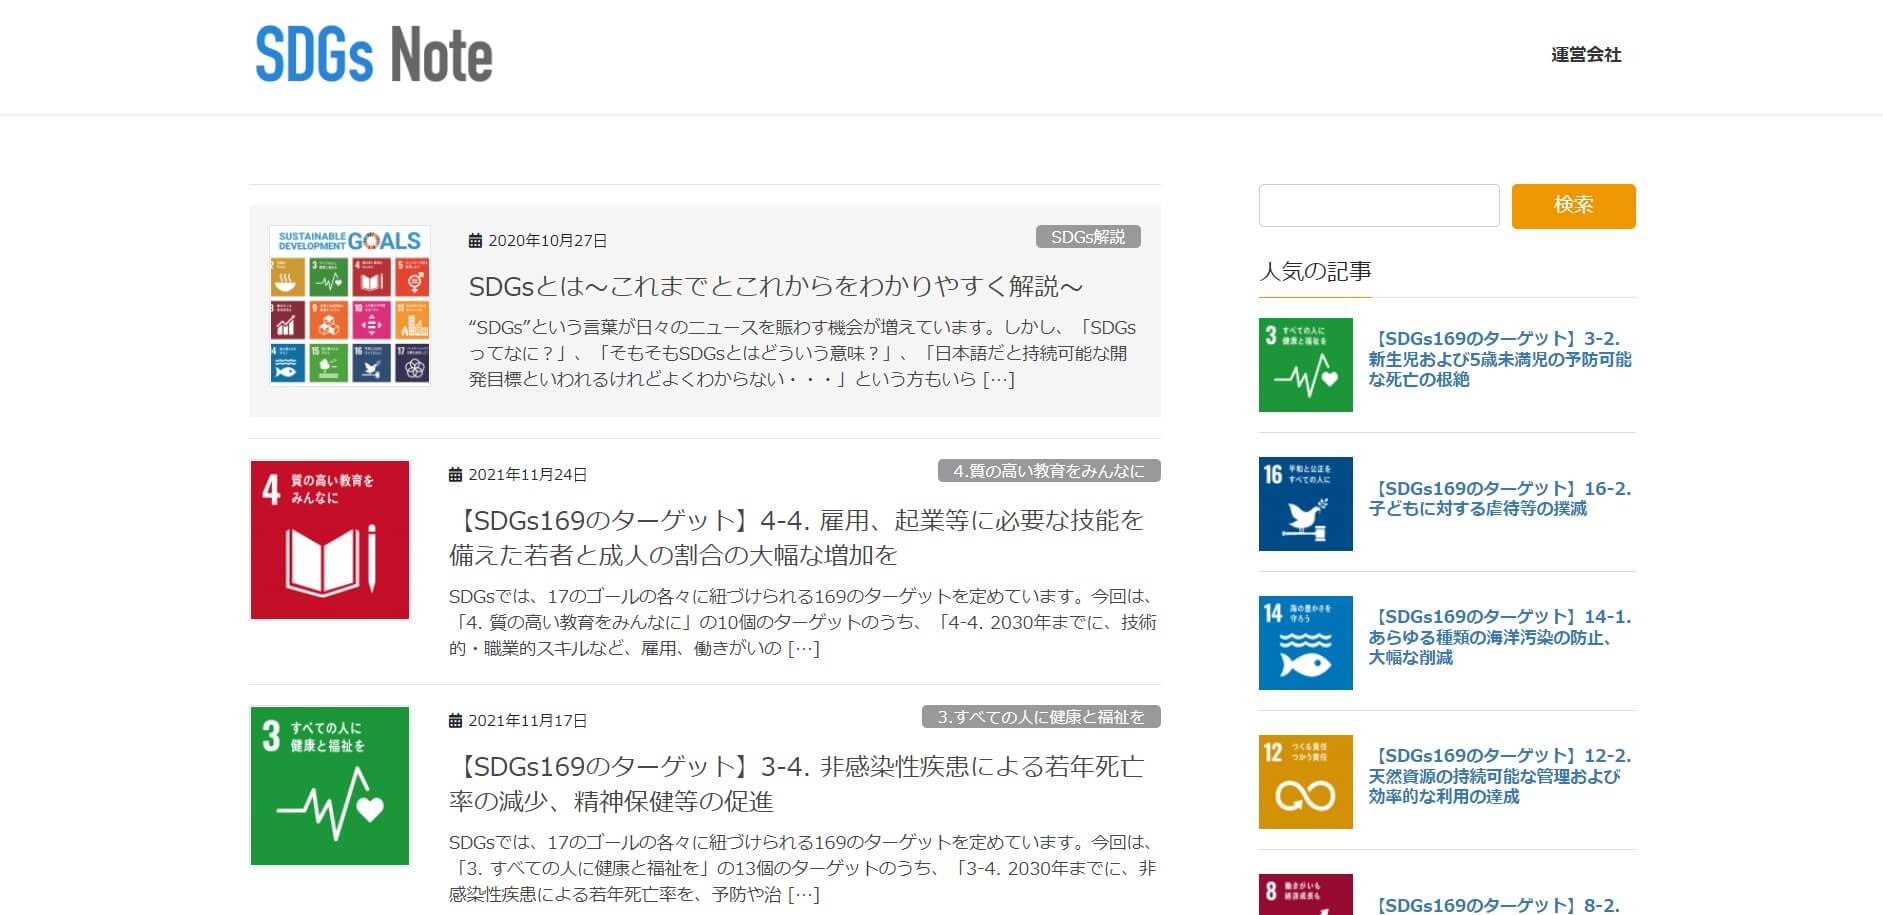This screenshot has width=1883, height=915.
Task: Click the Goal 16 peace and justice icon
Action: coord(1304,504)
